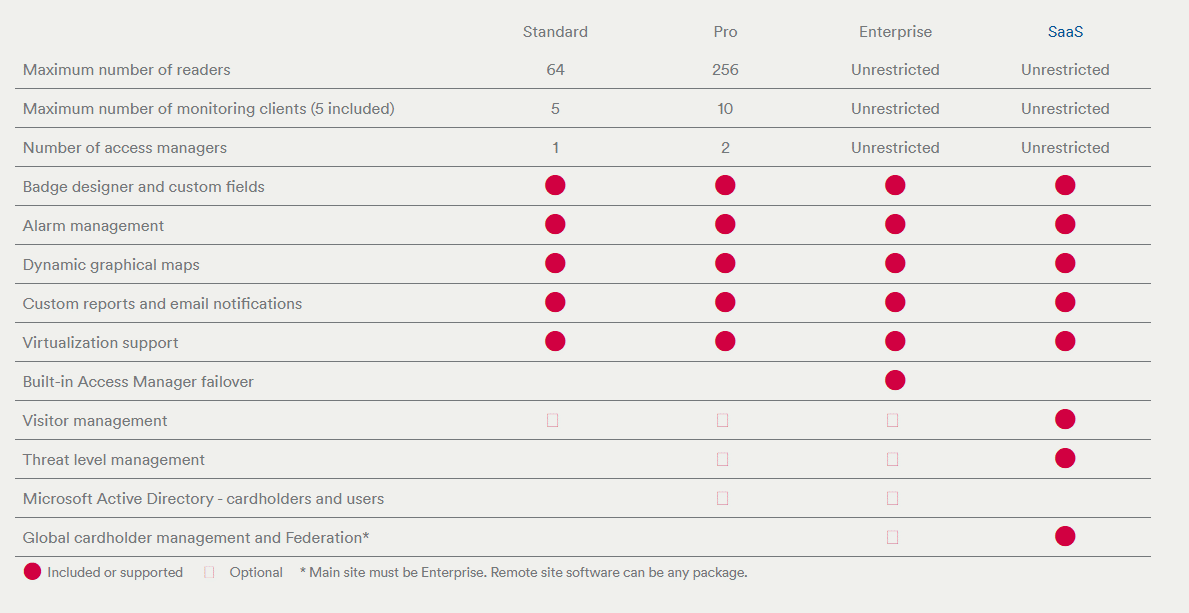This screenshot has width=1189, height=613.
Task: Click the Pro column header
Action: coord(725,32)
